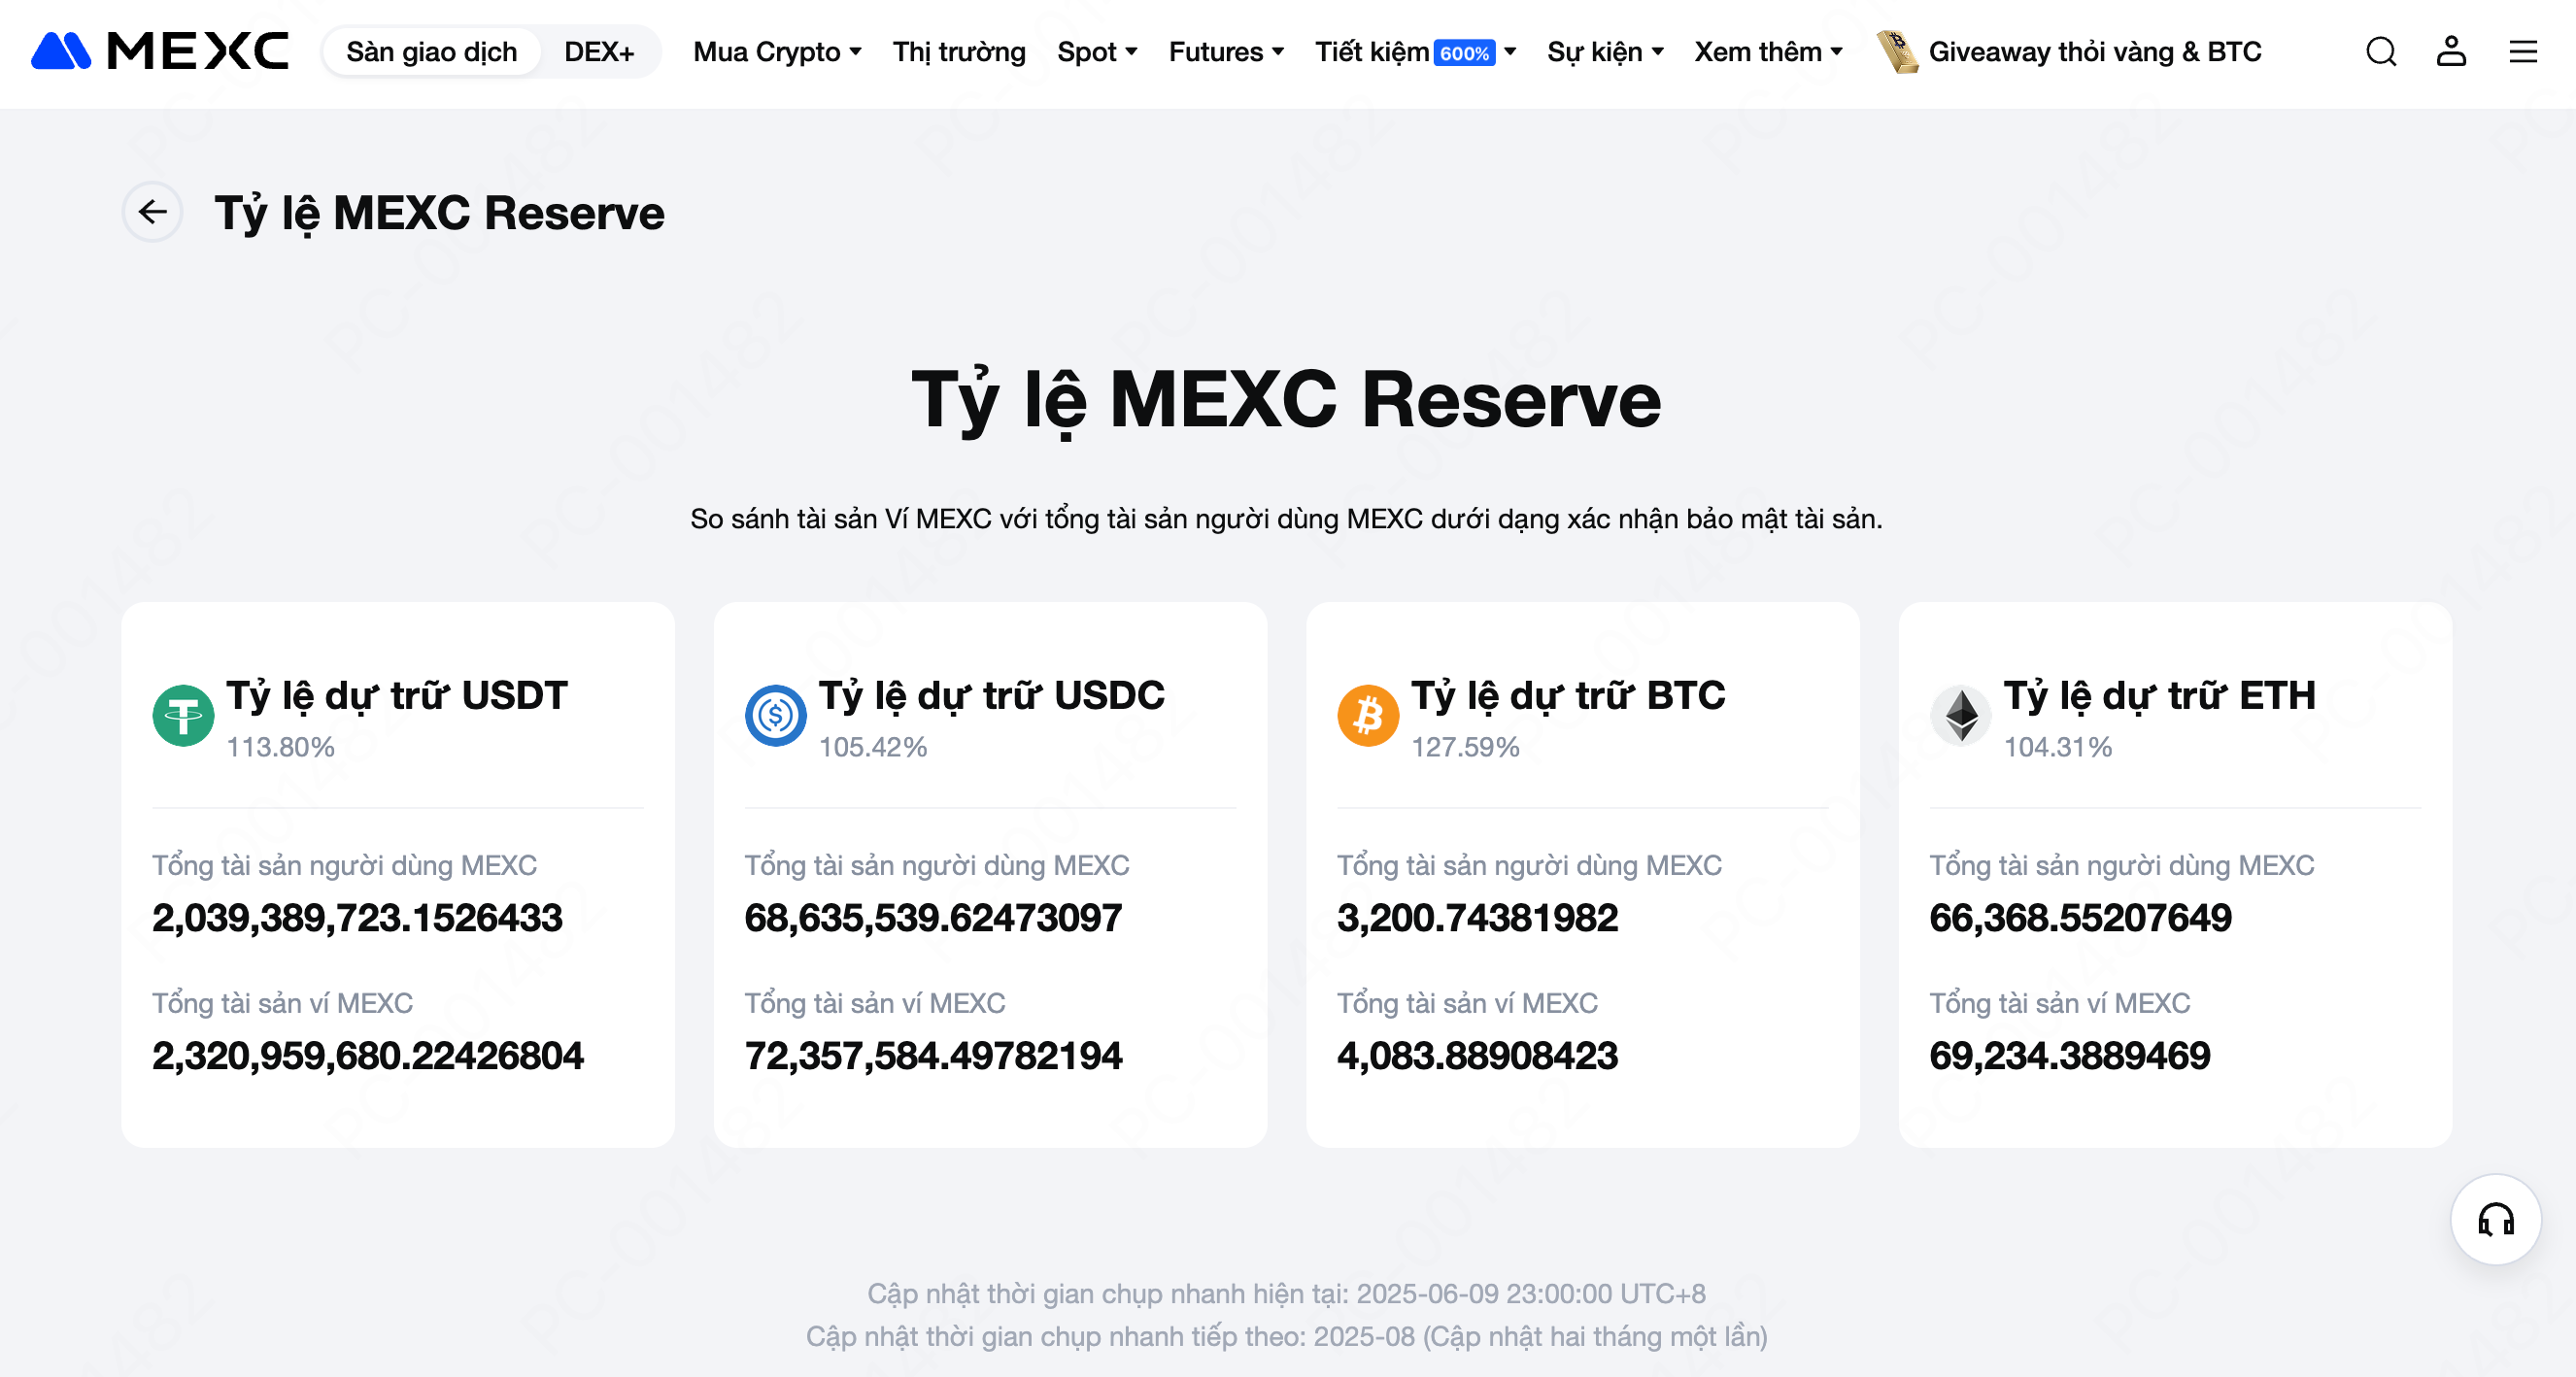Click the USDC coin icon

pos(776,715)
